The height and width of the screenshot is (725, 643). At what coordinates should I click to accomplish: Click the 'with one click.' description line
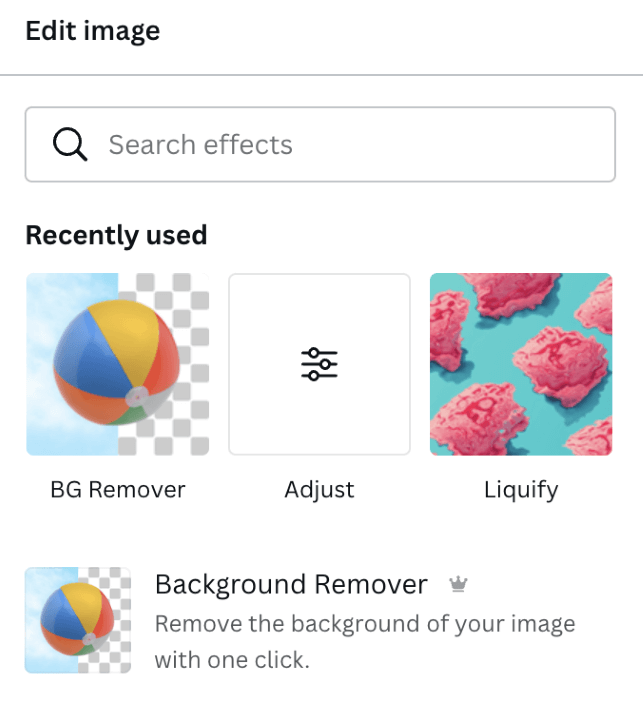[232, 660]
